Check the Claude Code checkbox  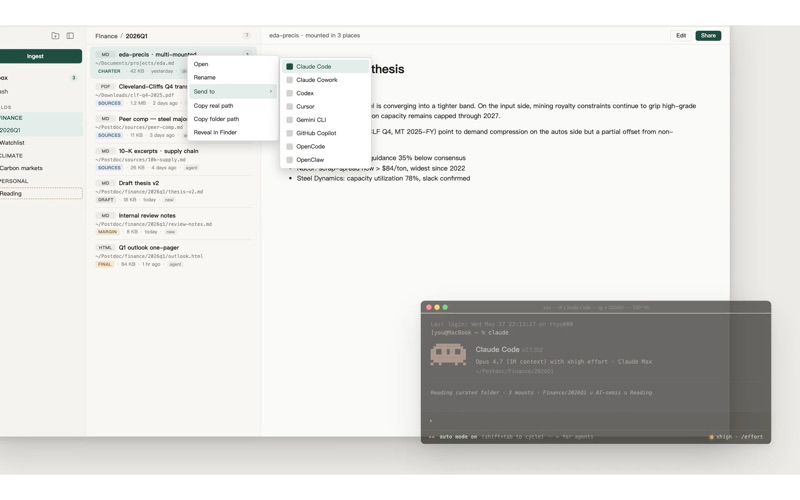pyautogui.click(x=289, y=67)
